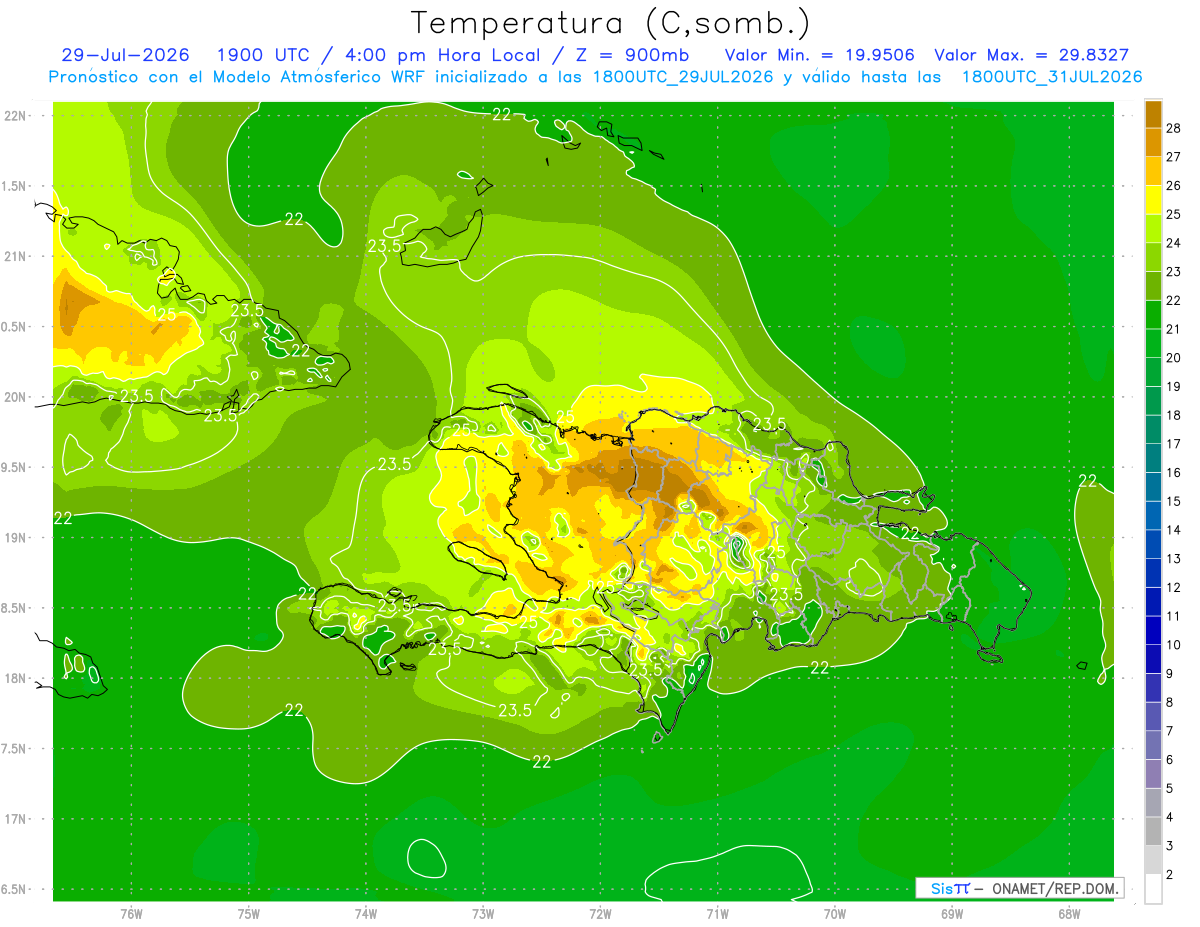Click the '15' label on color scale
This screenshot has height=927, width=1200.
[x=1174, y=501]
